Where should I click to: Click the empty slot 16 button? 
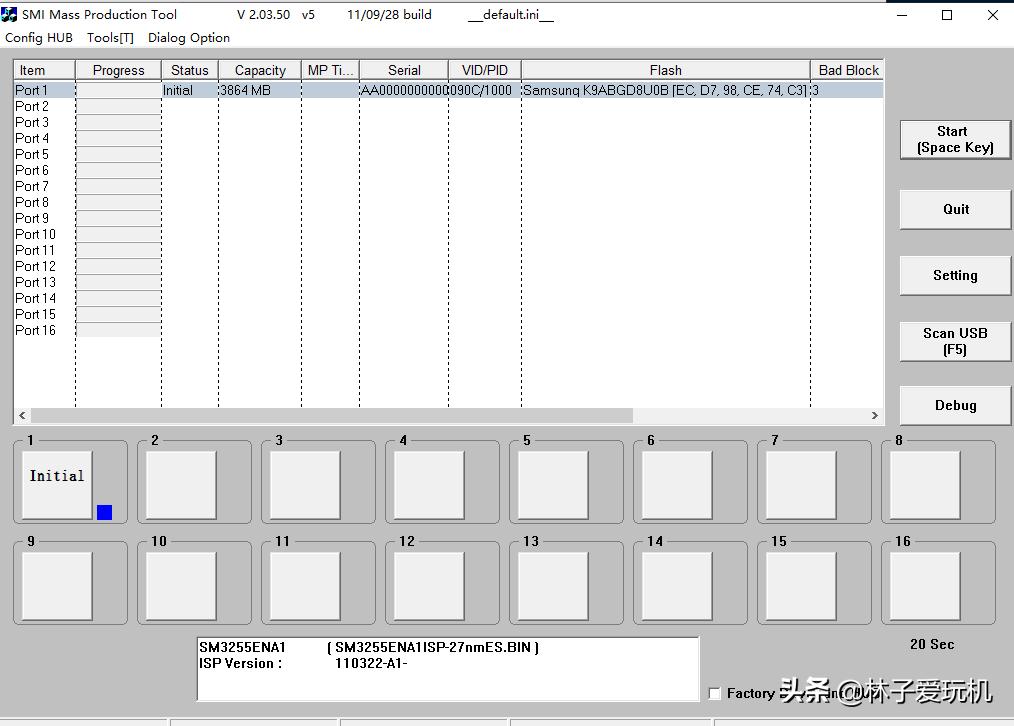(x=925, y=586)
